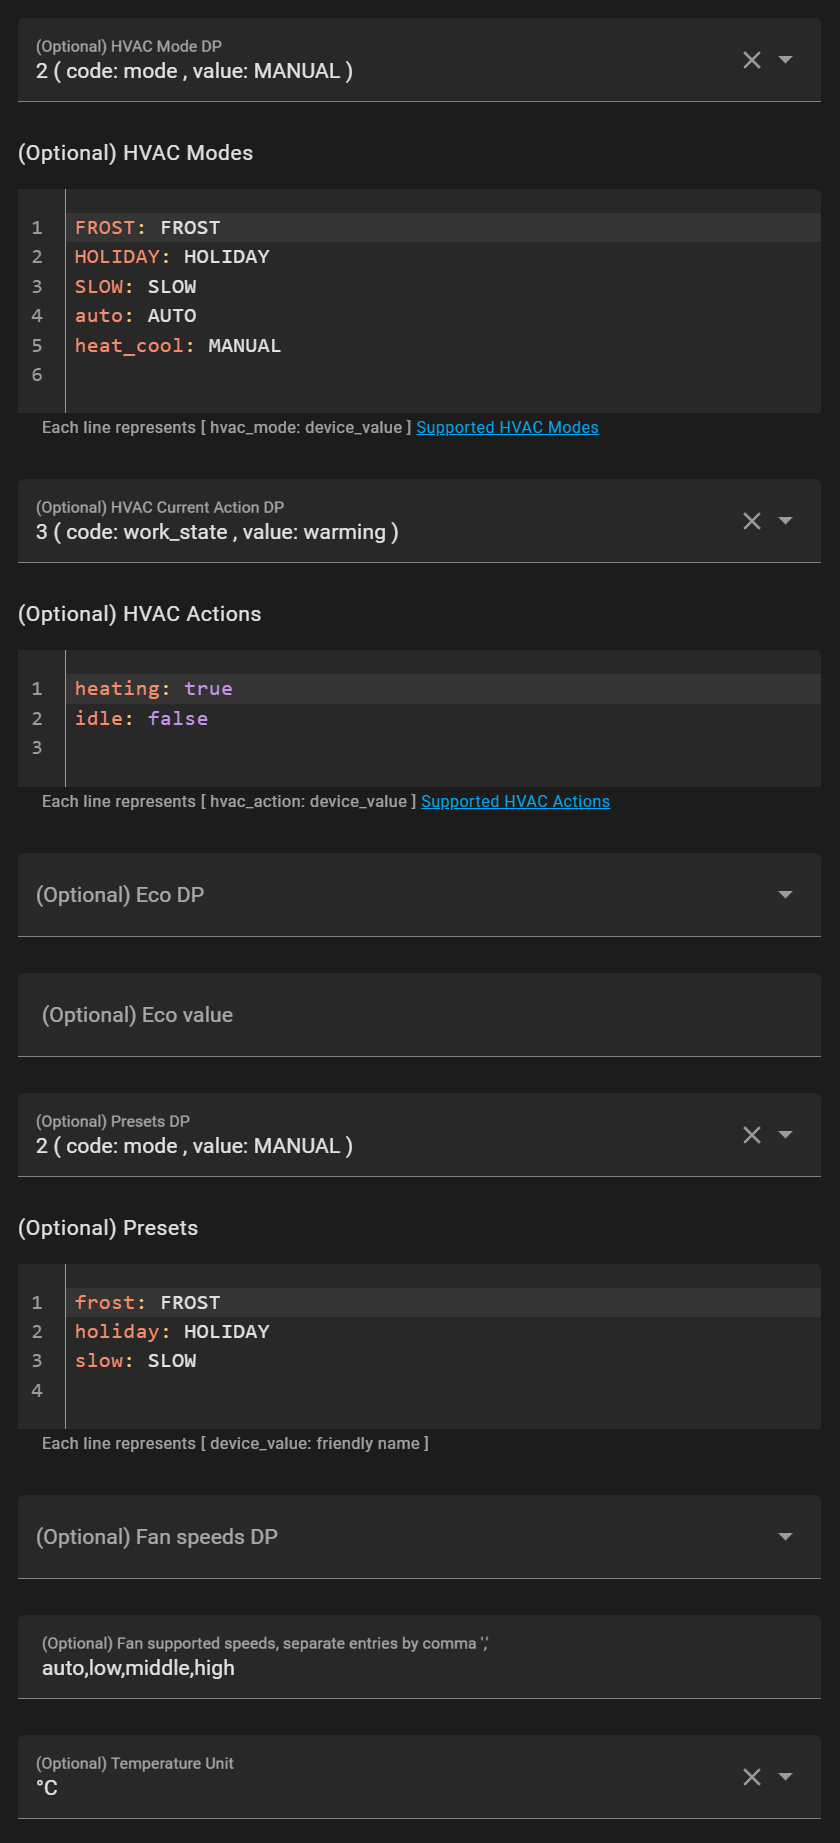Click into the Eco value field
The image size is (840, 1843).
(x=419, y=1015)
